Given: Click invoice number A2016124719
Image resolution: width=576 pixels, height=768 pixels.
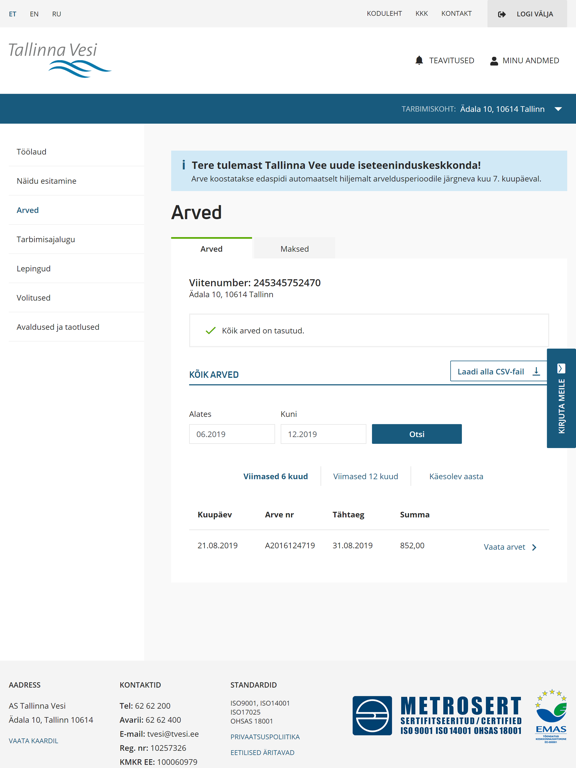Looking at the screenshot, I should tap(290, 545).
